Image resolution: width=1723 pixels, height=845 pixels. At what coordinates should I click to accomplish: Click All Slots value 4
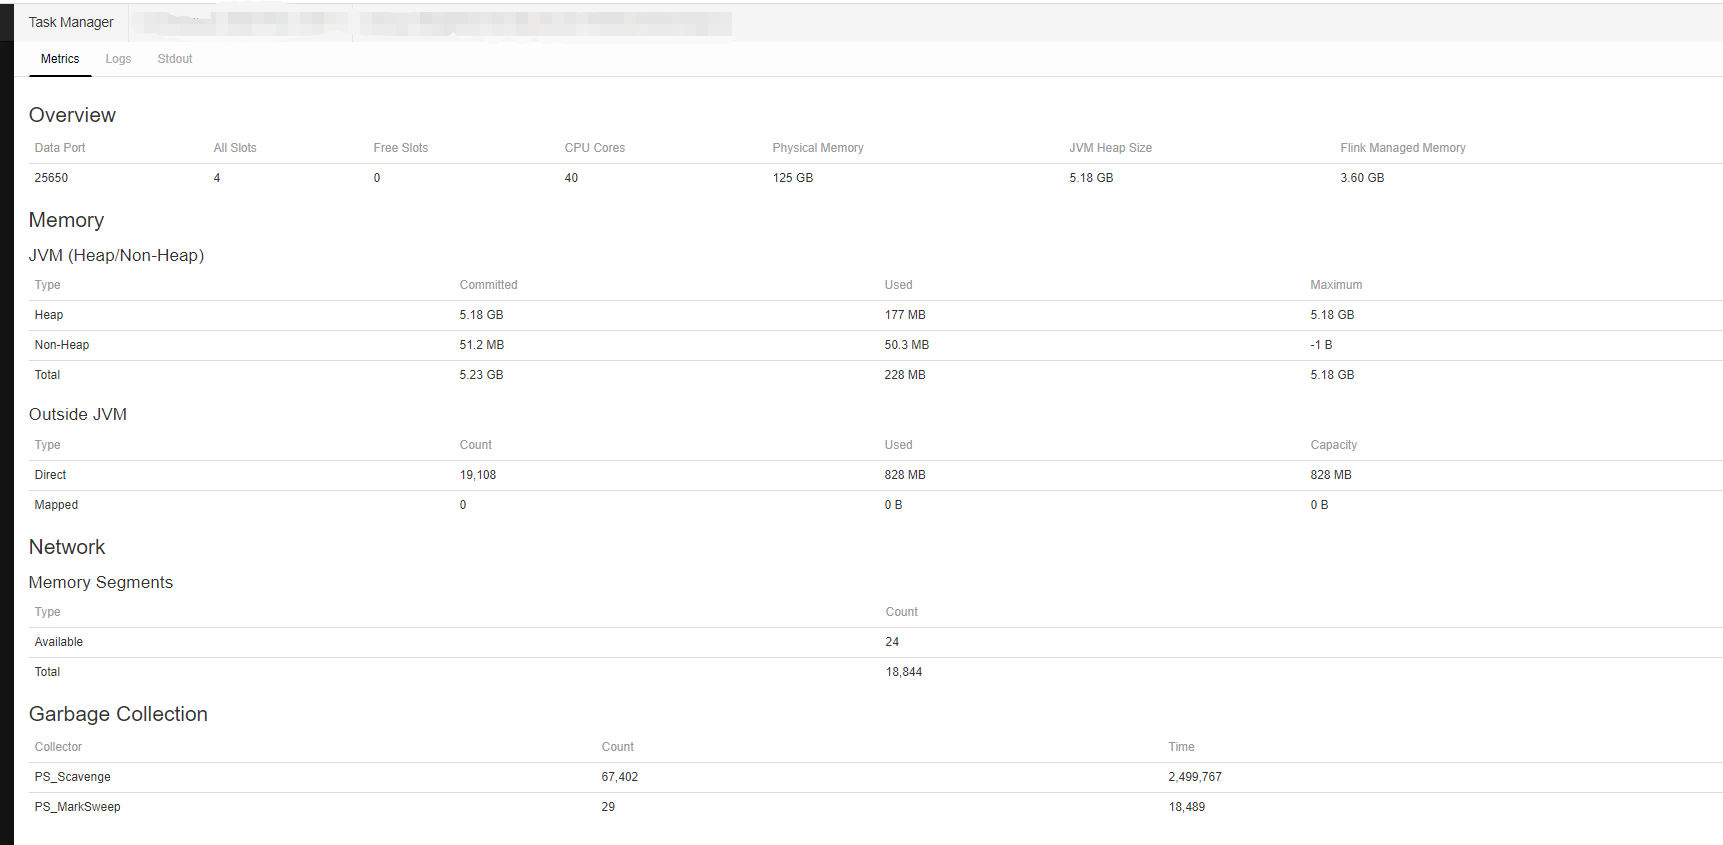click(217, 178)
